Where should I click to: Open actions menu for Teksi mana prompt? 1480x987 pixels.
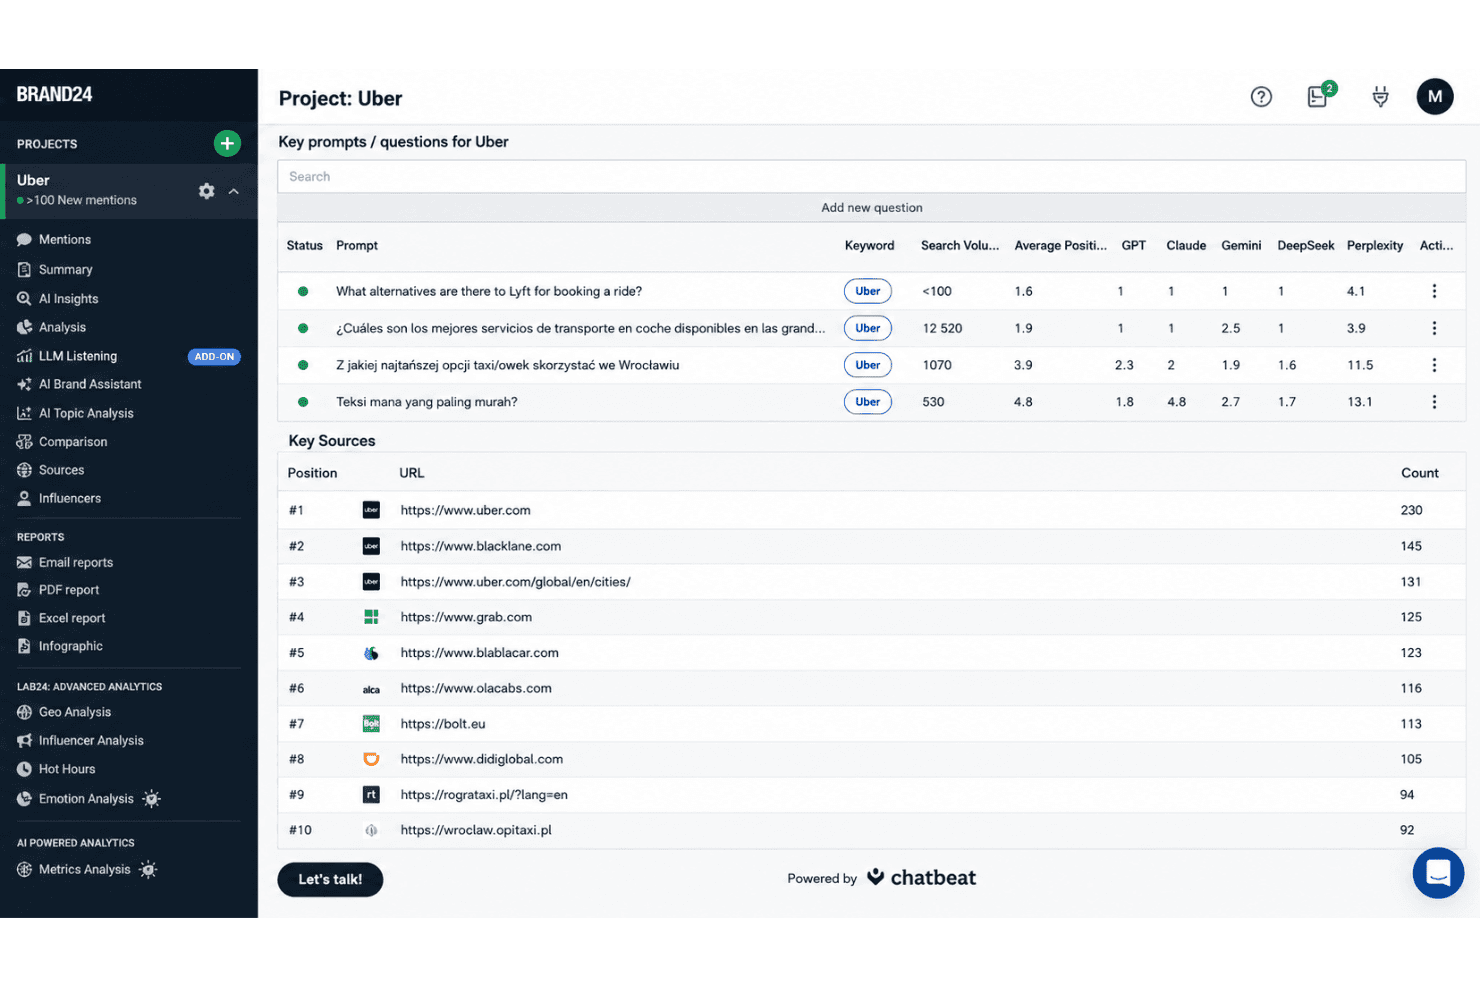(1434, 402)
